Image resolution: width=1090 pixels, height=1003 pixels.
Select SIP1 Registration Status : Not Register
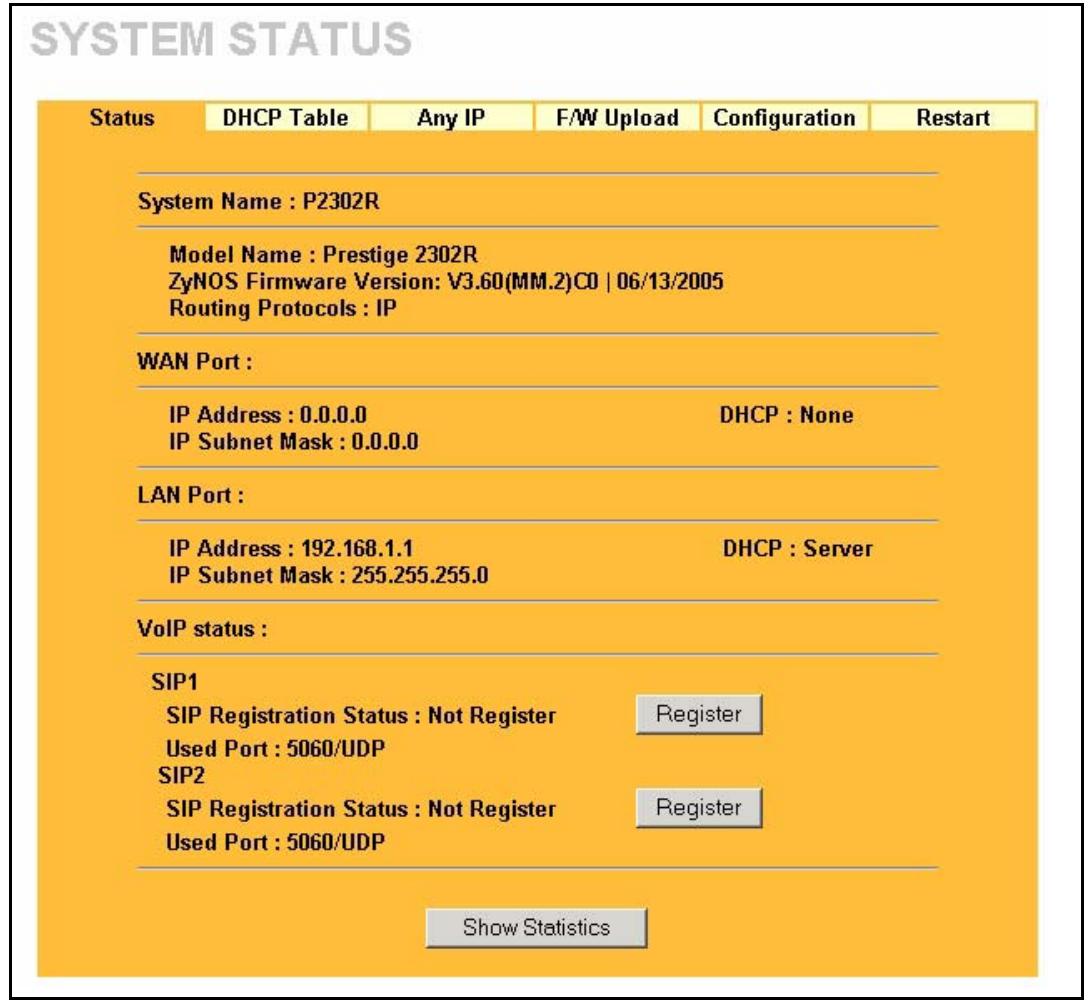click(x=361, y=715)
